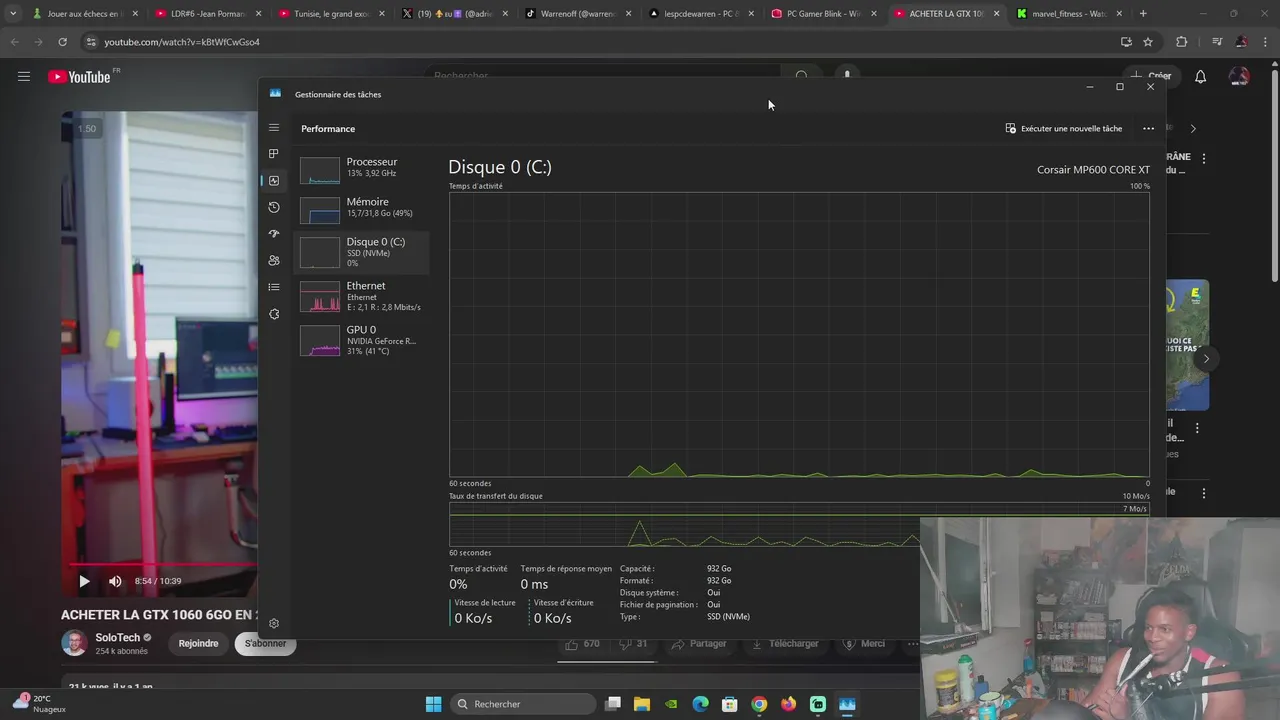Image resolution: width=1280 pixels, height=720 pixels.
Task: Click the disk activity time graph
Action: 799,334
